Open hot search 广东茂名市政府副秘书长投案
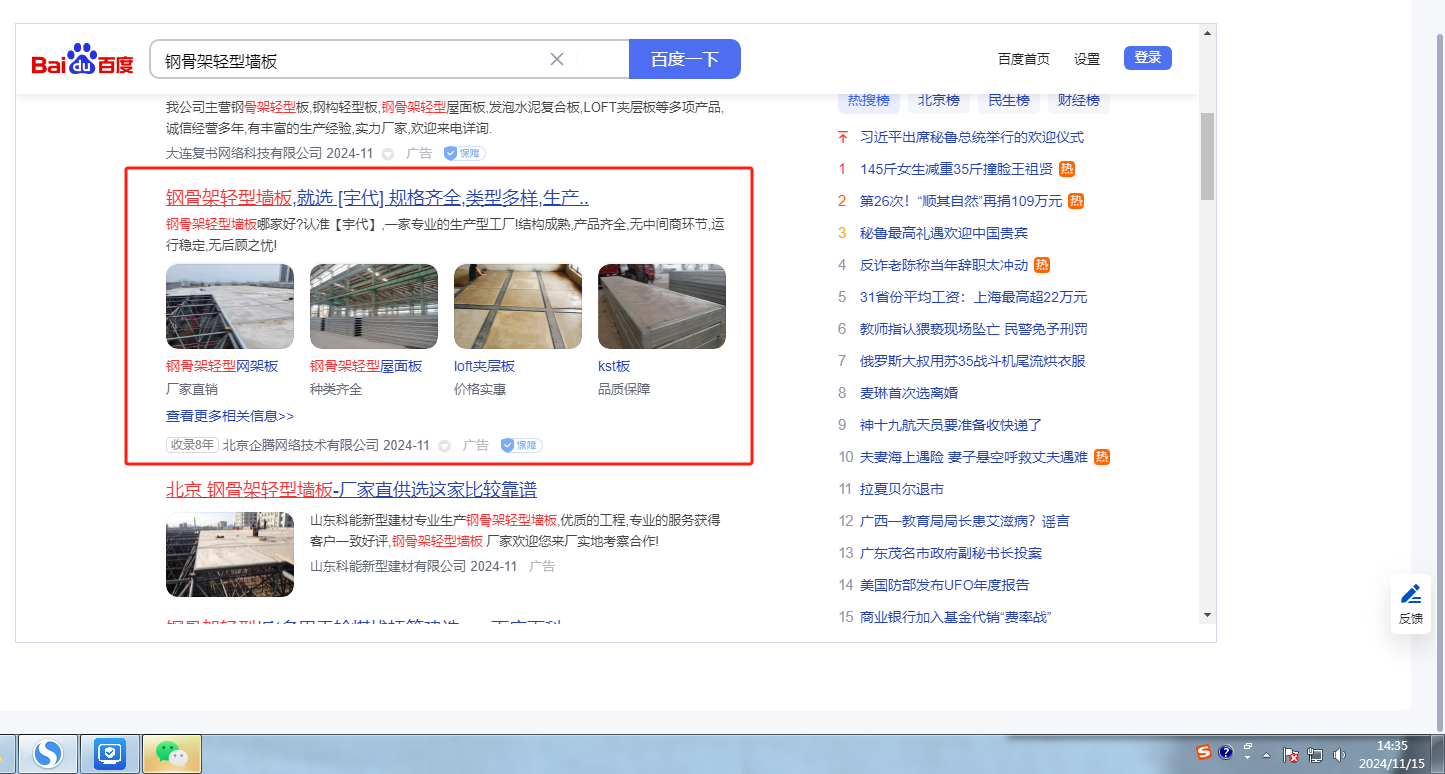The height and width of the screenshot is (774, 1445). pos(951,553)
